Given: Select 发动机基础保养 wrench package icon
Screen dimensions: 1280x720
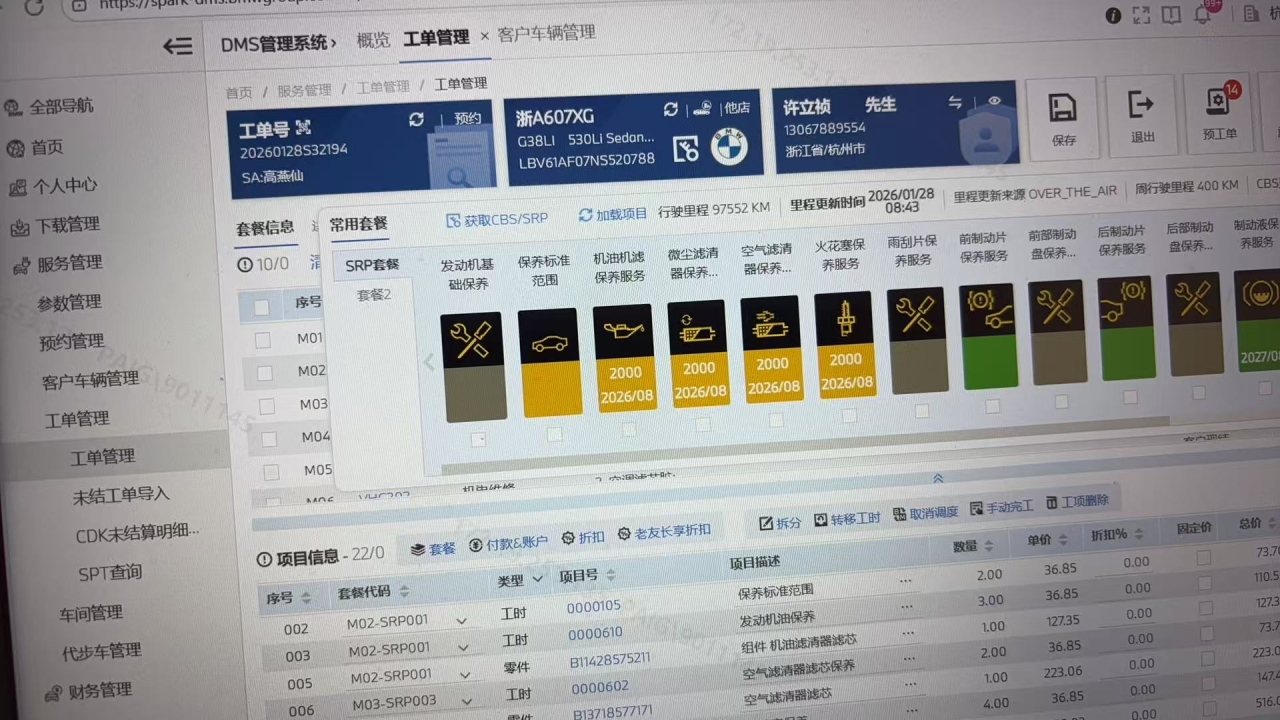Looking at the screenshot, I should coord(471,340).
